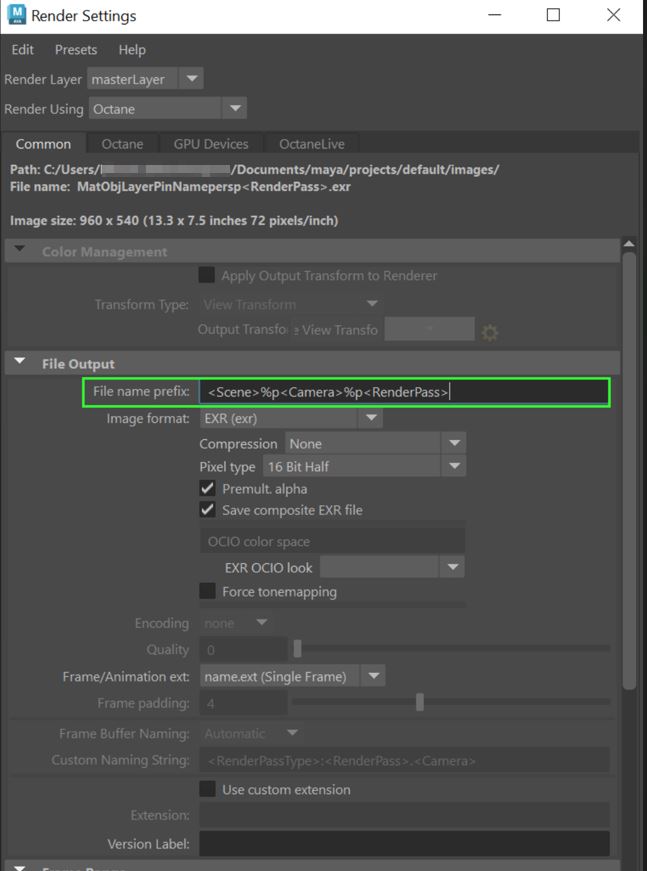647x871 pixels.
Task: Open the Pixel type 16 Bit Half dropdown
Action: coord(364,467)
